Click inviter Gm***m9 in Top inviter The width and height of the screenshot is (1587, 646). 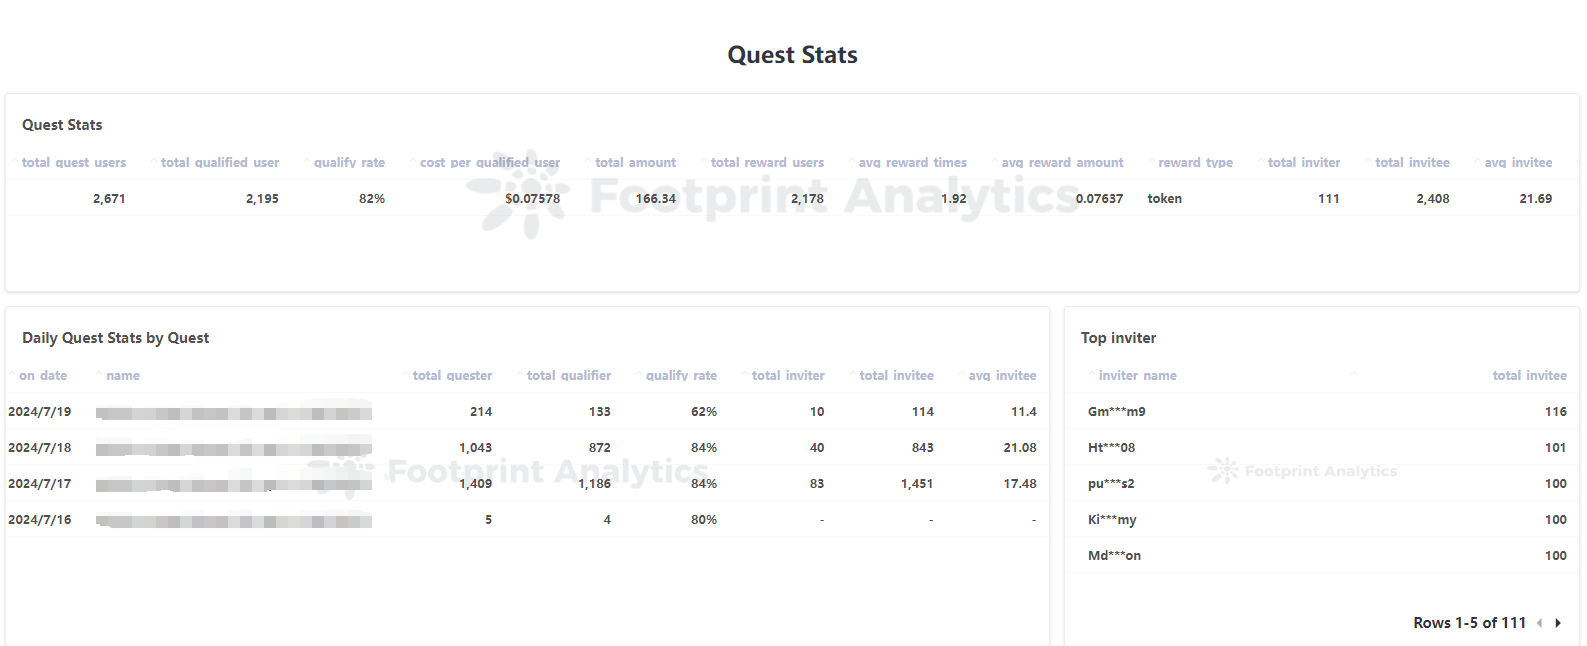(1116, 411)
